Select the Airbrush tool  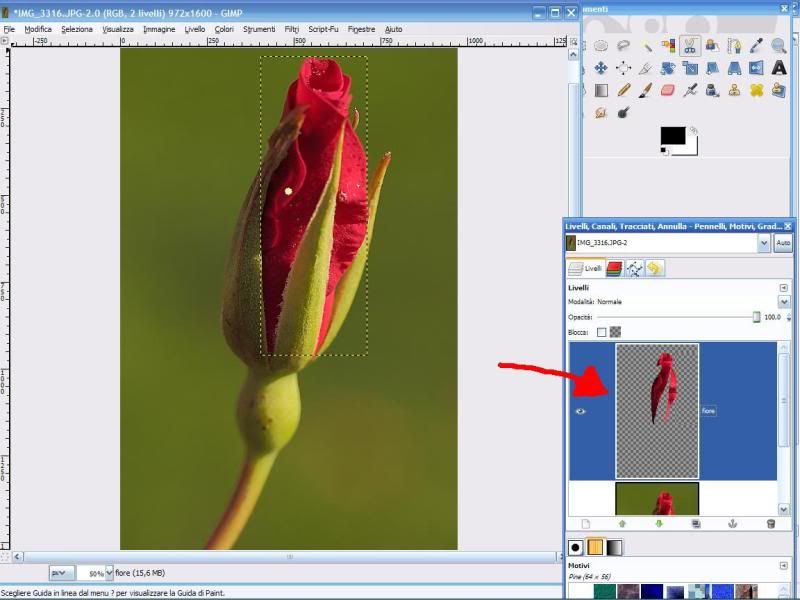coord(690,90)
